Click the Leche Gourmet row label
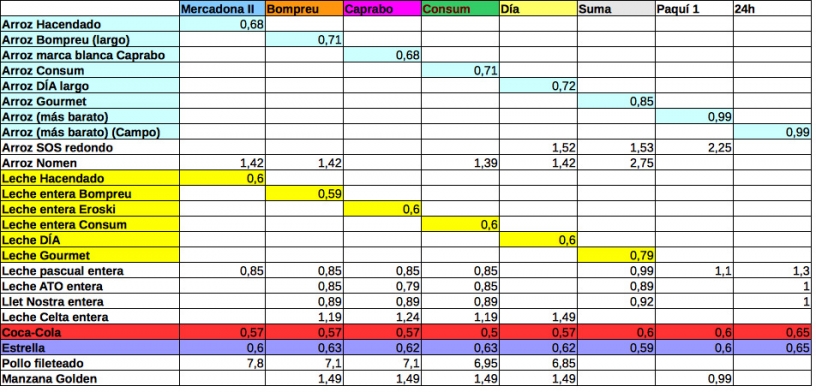The width and height of the screenshot is (816, 392). click(x=90, y=256)
